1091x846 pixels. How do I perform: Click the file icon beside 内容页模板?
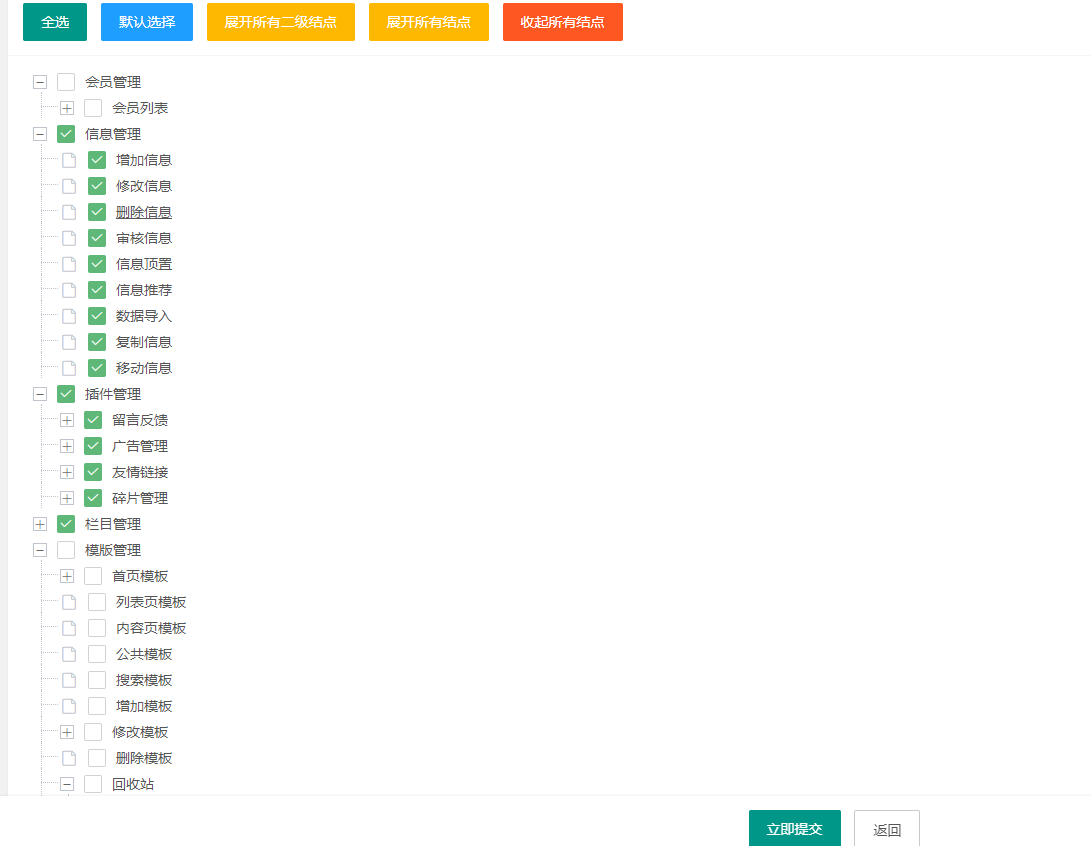click(69, 628)
